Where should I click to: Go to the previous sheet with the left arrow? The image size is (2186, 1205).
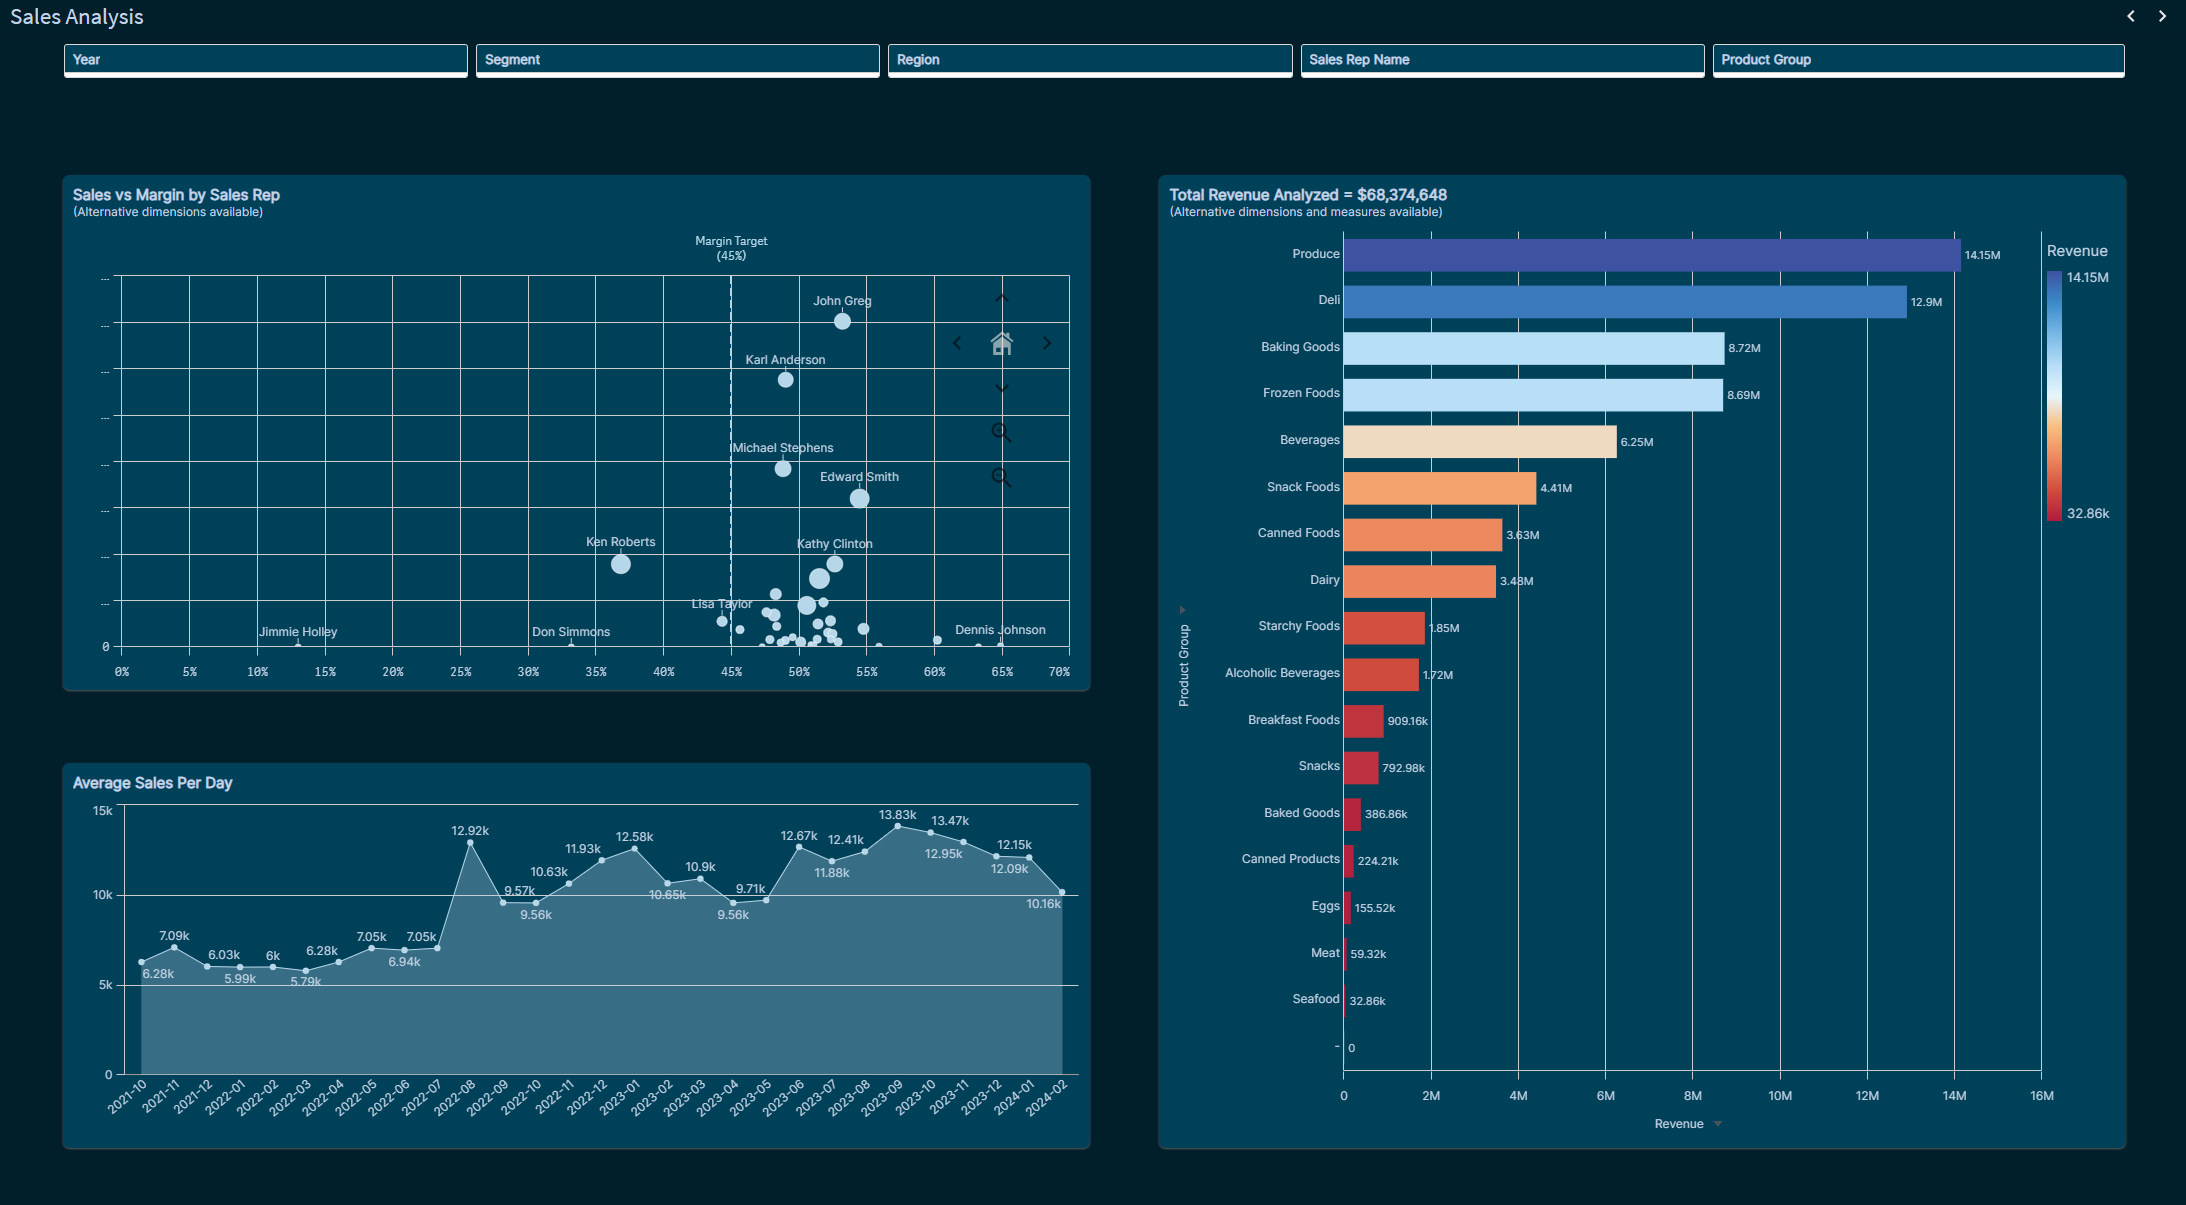tap(2131, 16)
